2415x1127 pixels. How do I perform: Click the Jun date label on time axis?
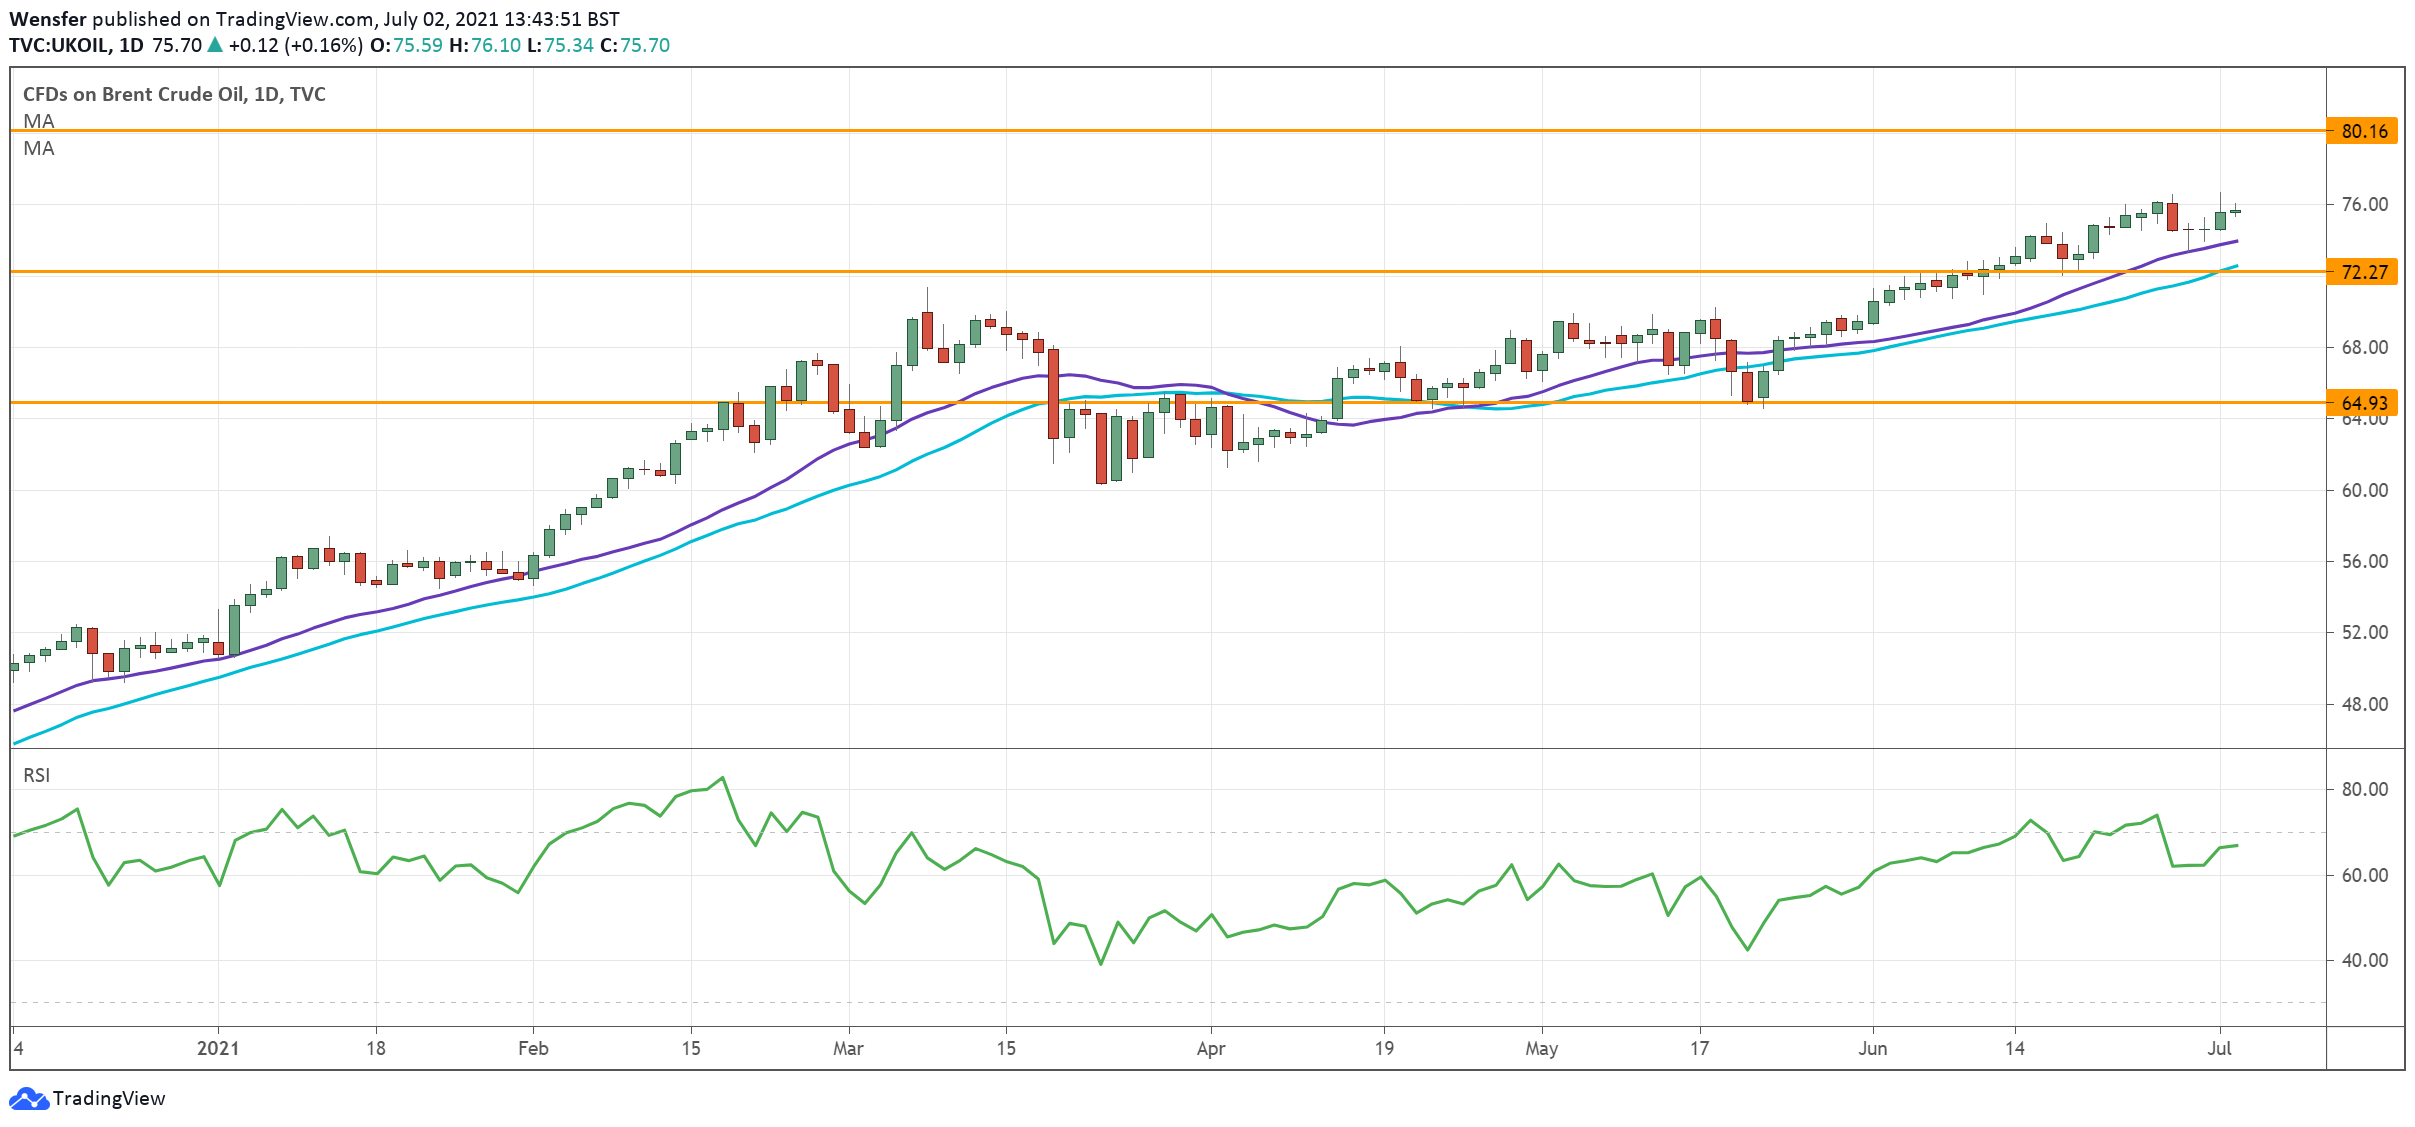[1872, 1048]
